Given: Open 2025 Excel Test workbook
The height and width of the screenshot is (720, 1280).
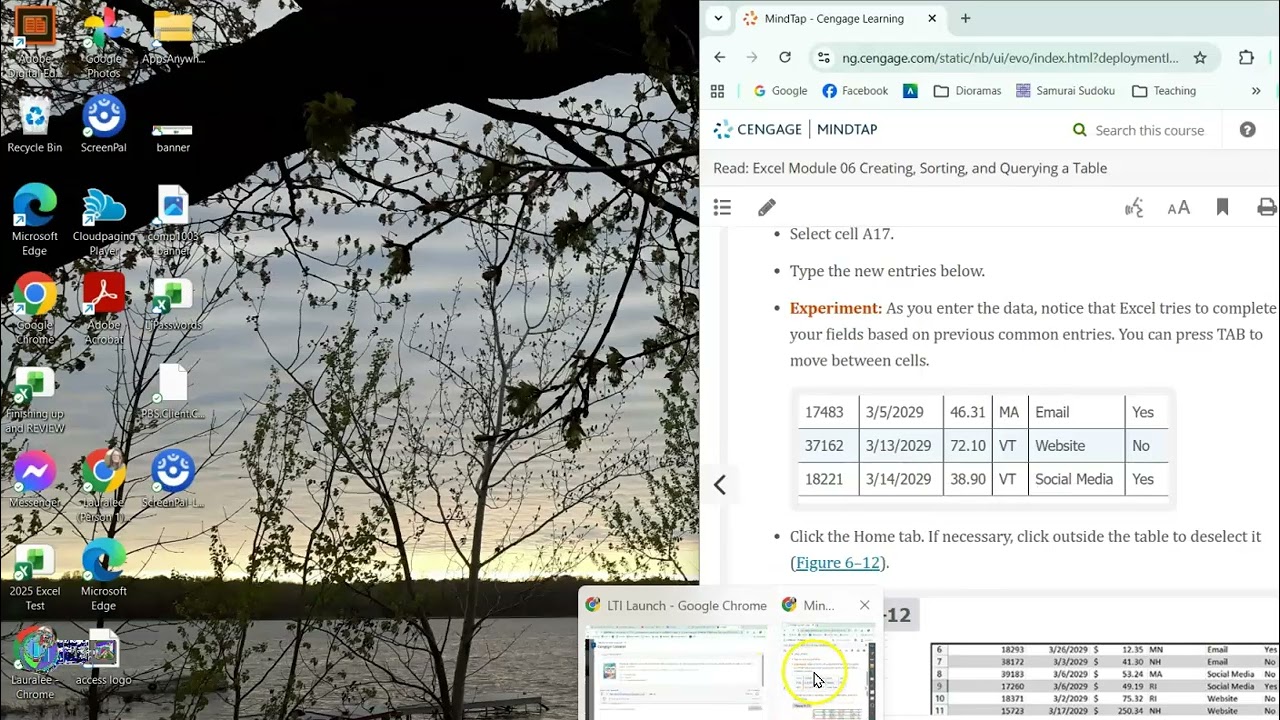Looking at the screenshot, I should tap(35, 576).
